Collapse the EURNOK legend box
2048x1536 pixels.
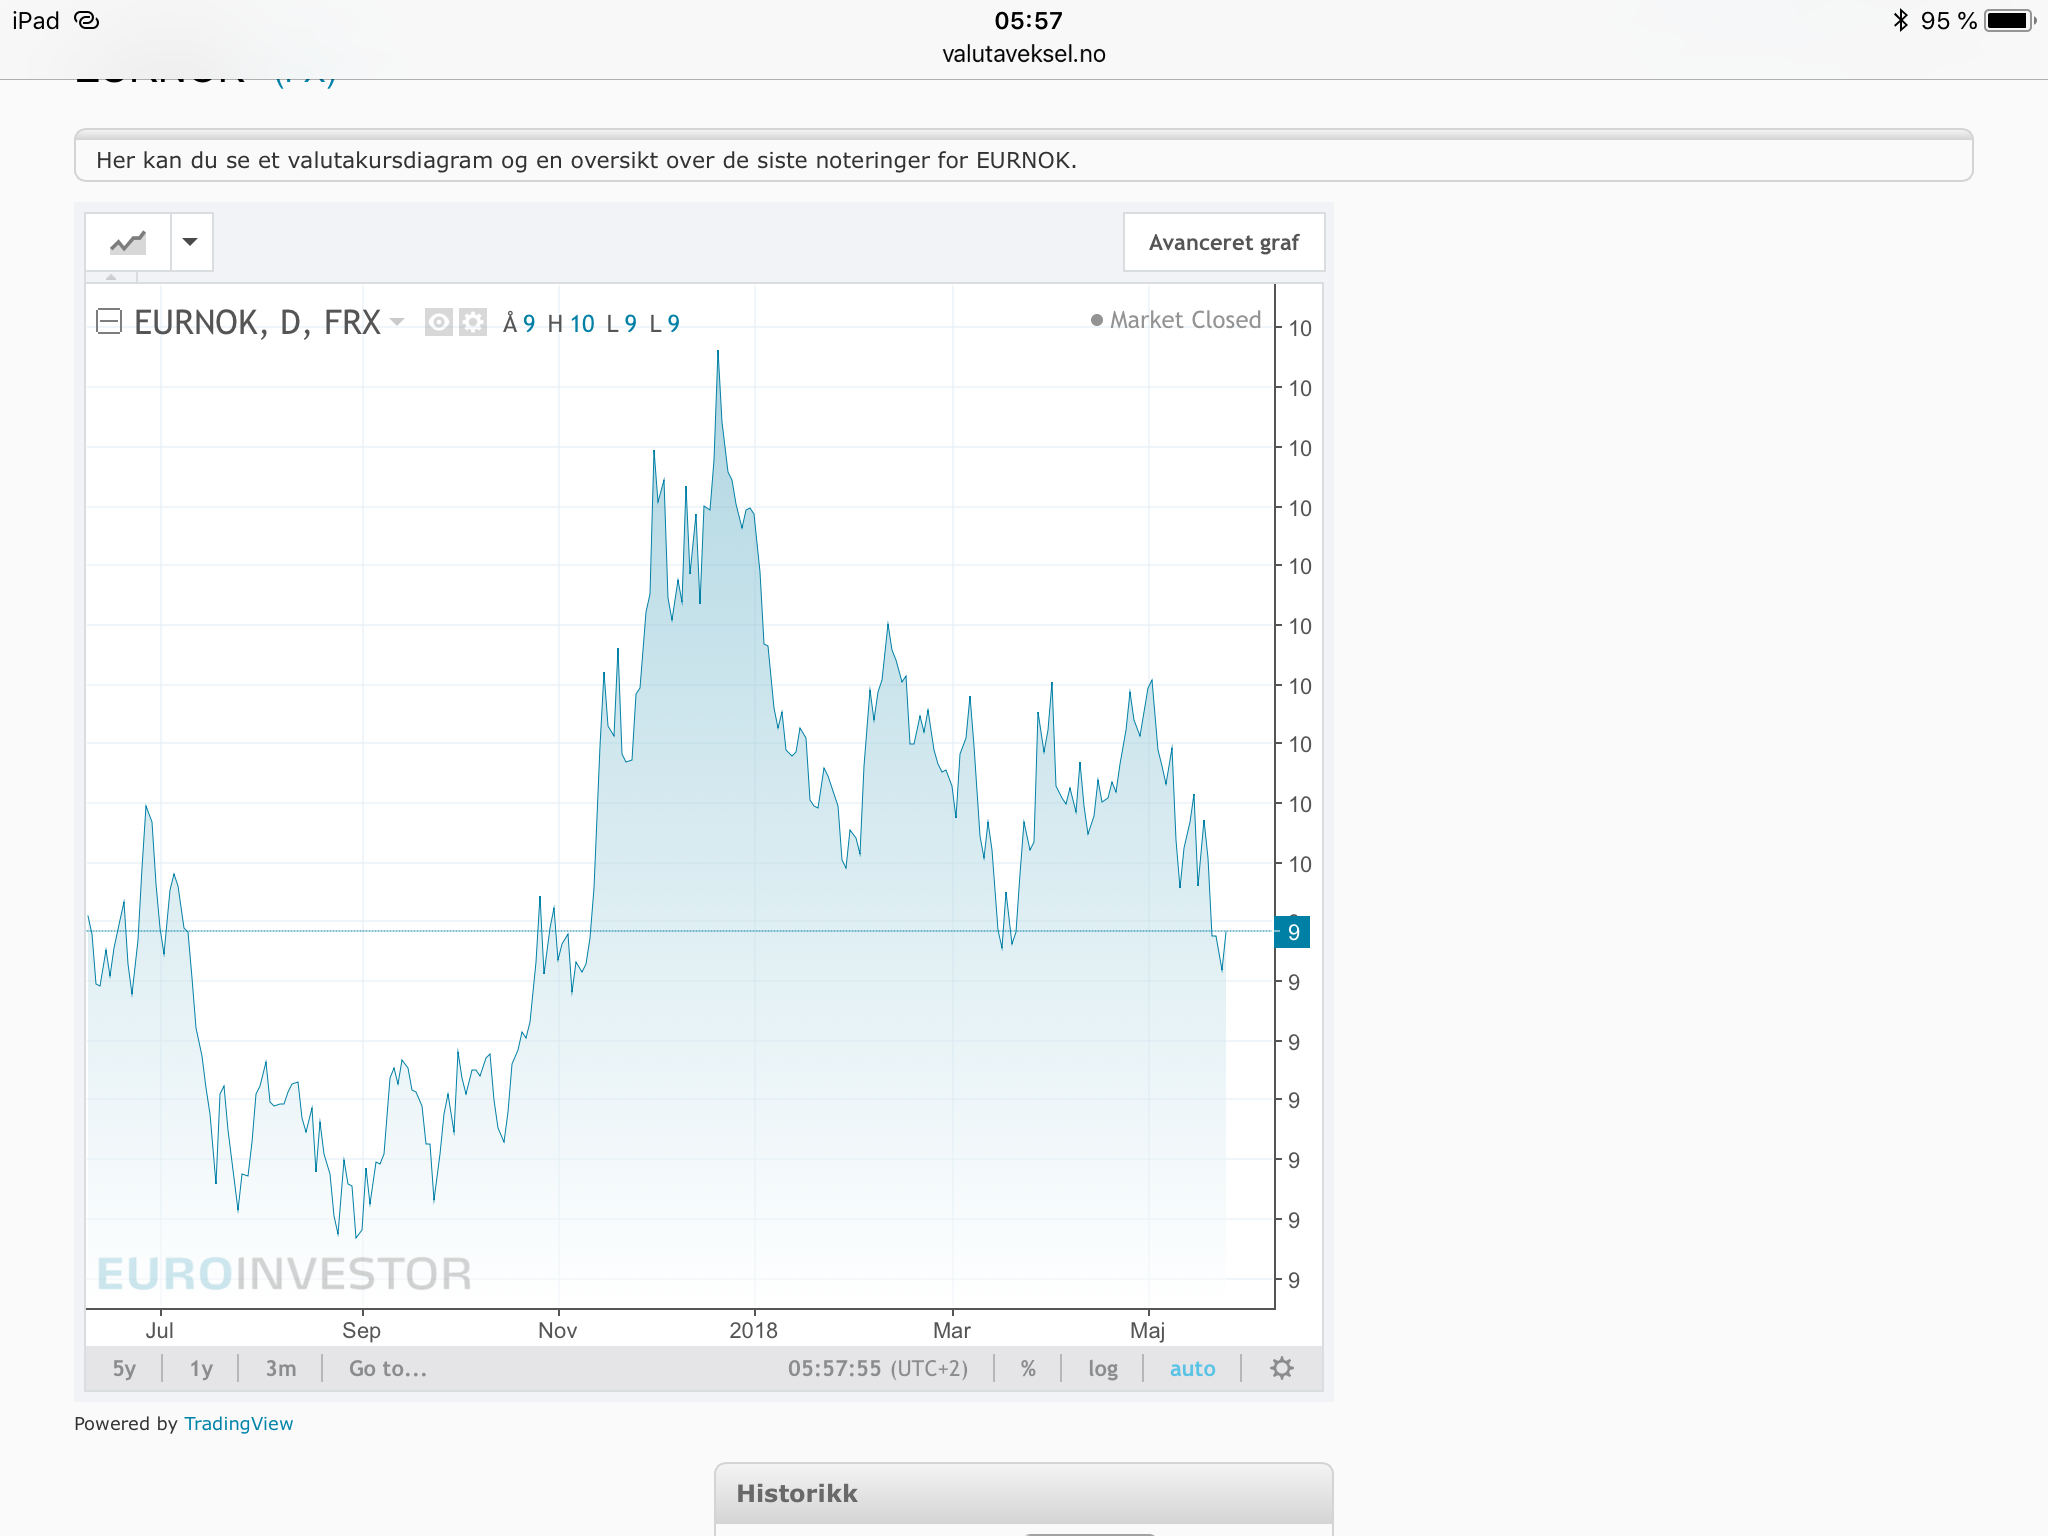tap(108, 322)
